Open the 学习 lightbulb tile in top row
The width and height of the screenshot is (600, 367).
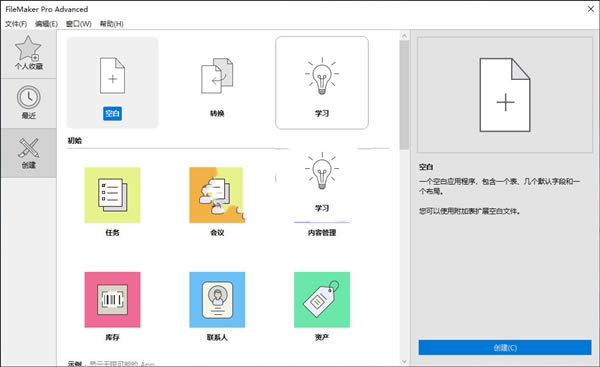click(x=322, y=83)
